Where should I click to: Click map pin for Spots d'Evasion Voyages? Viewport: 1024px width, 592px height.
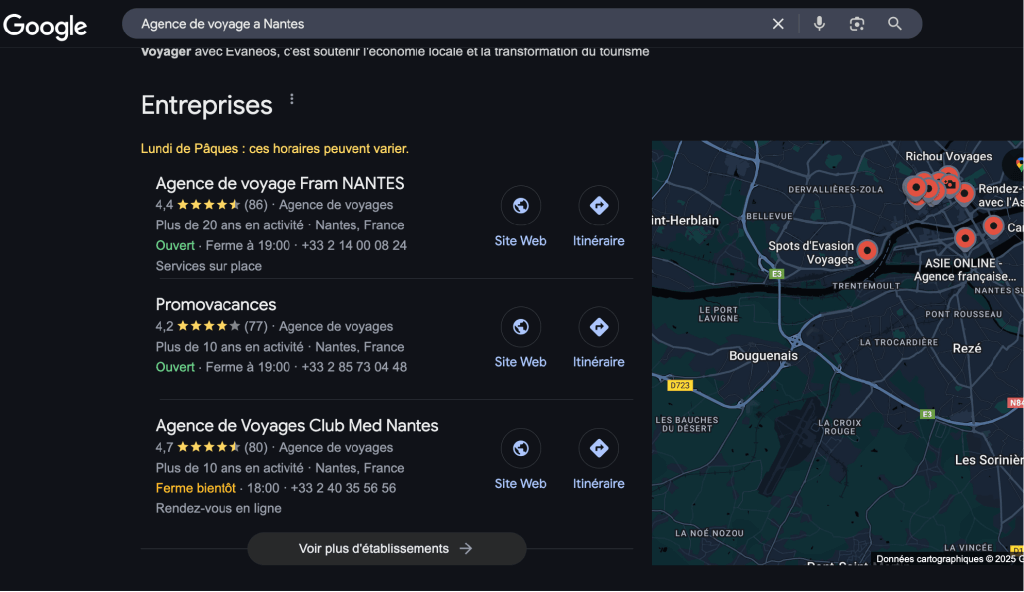click(867, 250)
